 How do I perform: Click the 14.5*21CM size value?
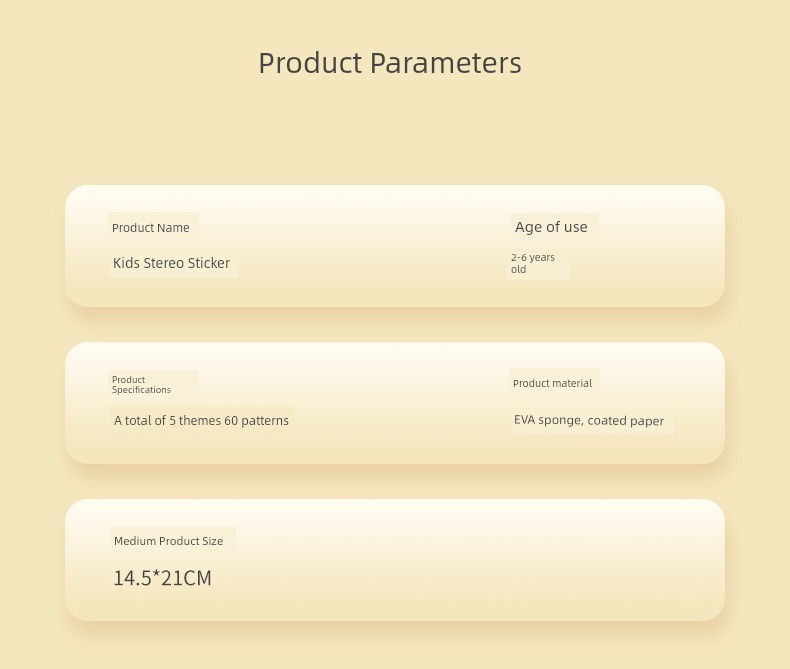coord(162,578)
